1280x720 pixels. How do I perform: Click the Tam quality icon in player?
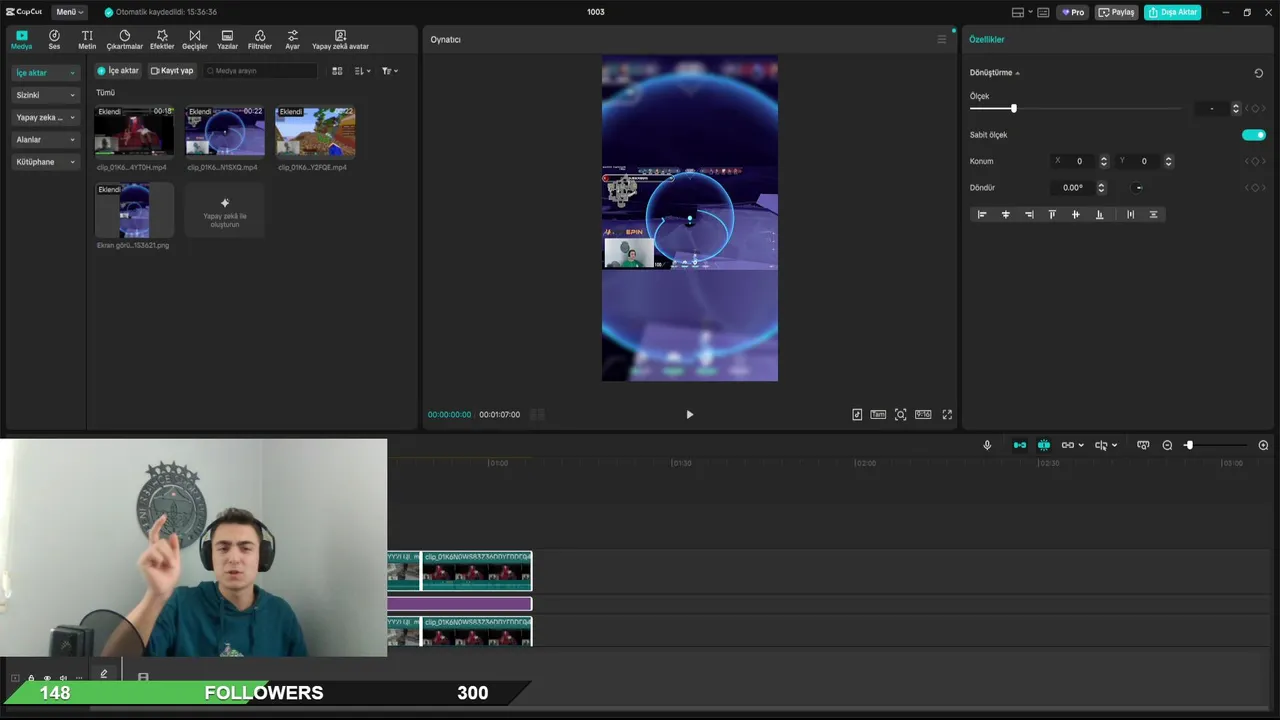pos(878,414)
